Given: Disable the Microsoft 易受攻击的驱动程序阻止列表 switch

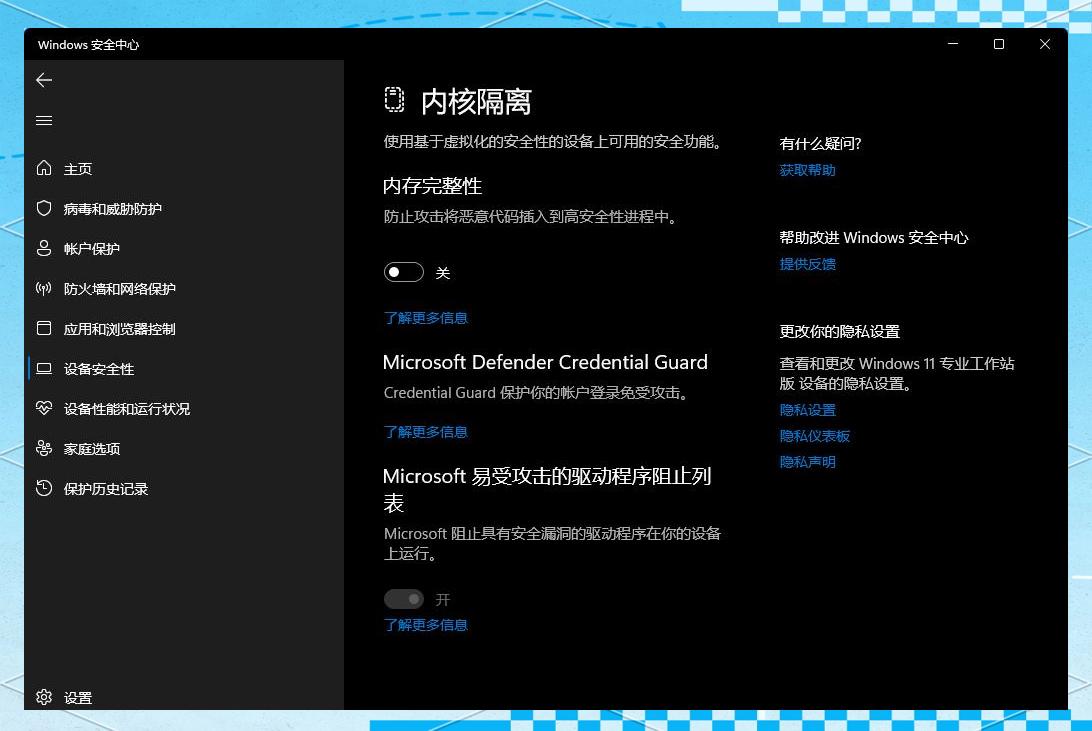Looking at the screenshot, I should pyautogui.click(x=403, y=598).
